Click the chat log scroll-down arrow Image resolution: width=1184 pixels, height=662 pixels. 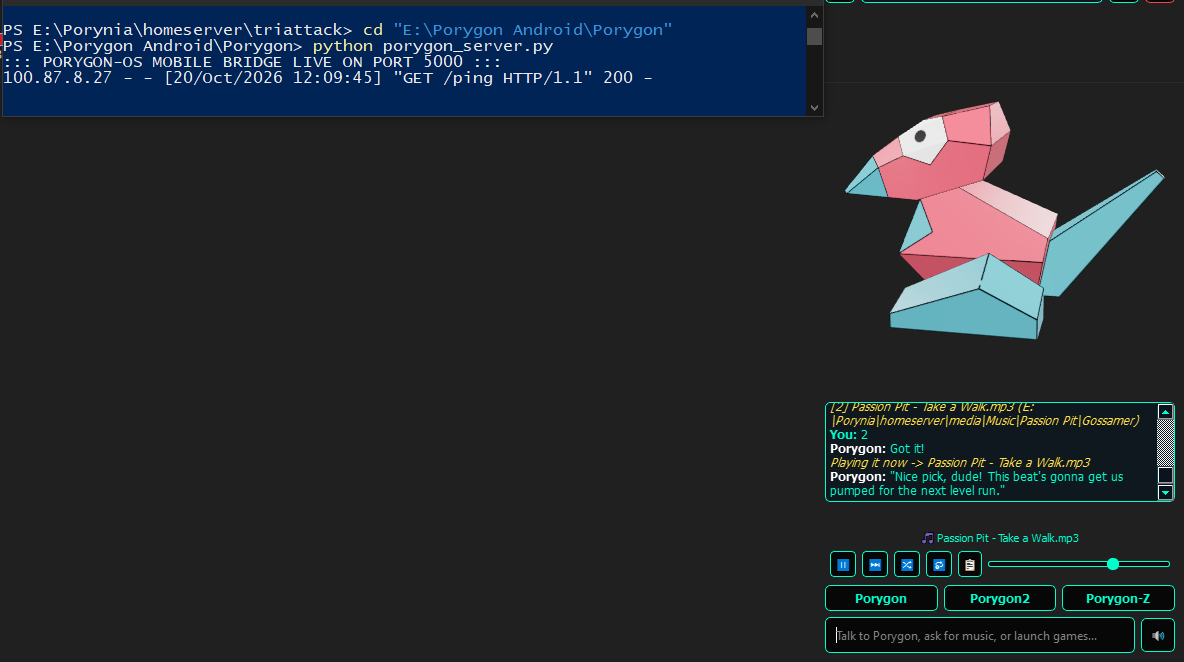click(x=1165, y=492)
